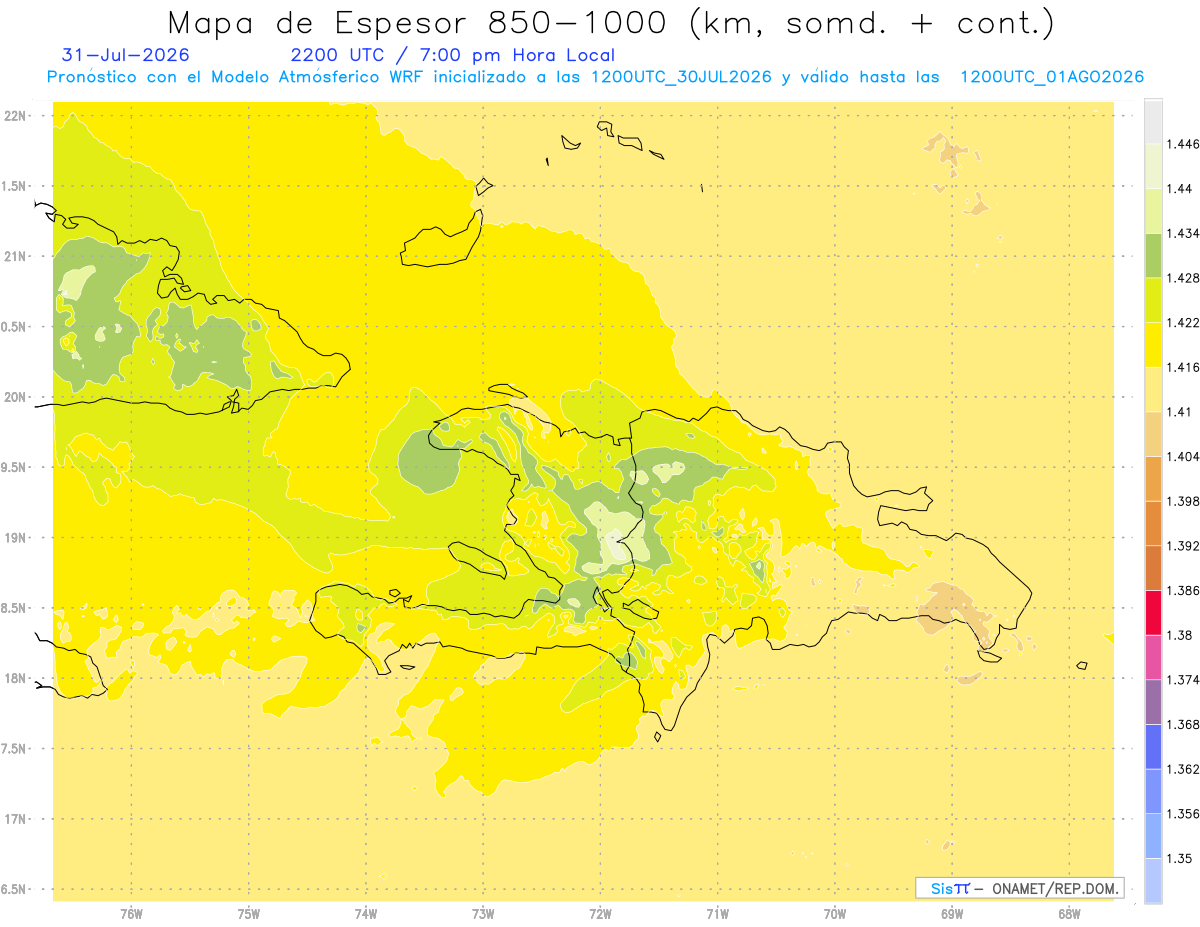1200x927 pixels.
Task: Click the '1.398' legend value
Action: point(1182,501)
